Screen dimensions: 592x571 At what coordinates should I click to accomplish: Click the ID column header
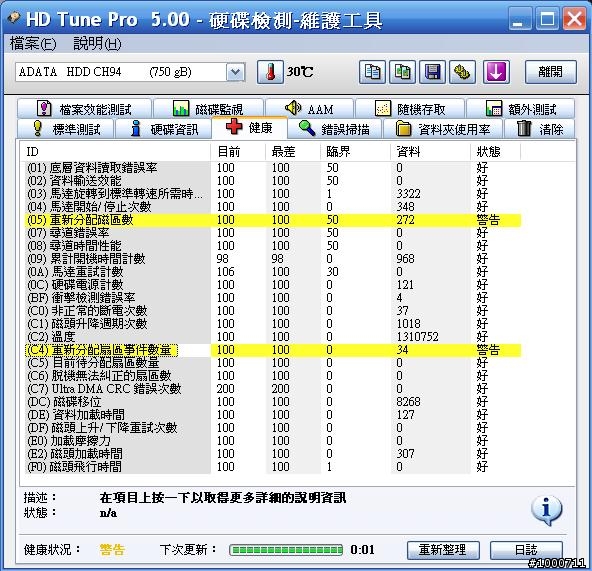coord(115,152)
